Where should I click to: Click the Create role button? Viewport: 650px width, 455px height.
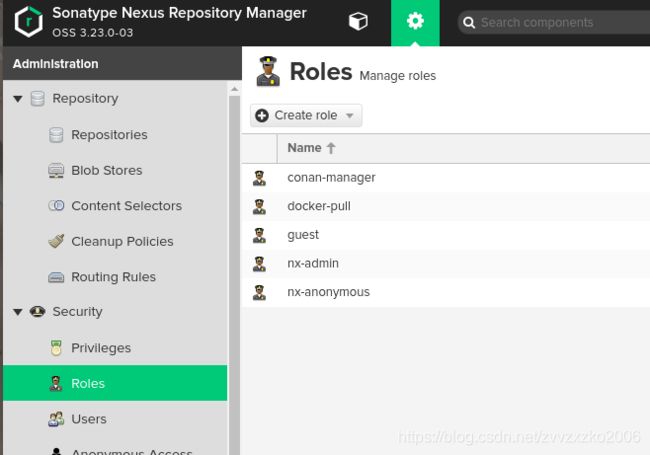coord(306,115)
